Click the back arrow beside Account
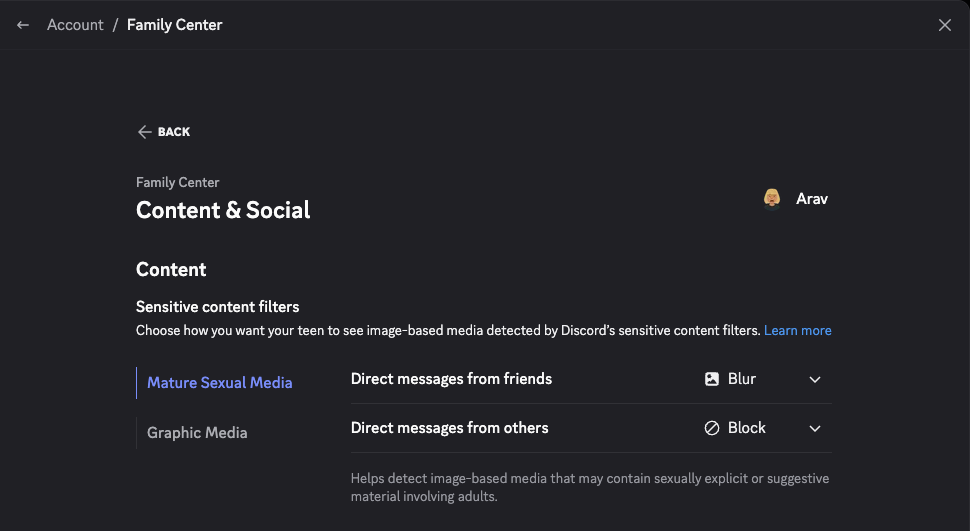 coord(23,25)
